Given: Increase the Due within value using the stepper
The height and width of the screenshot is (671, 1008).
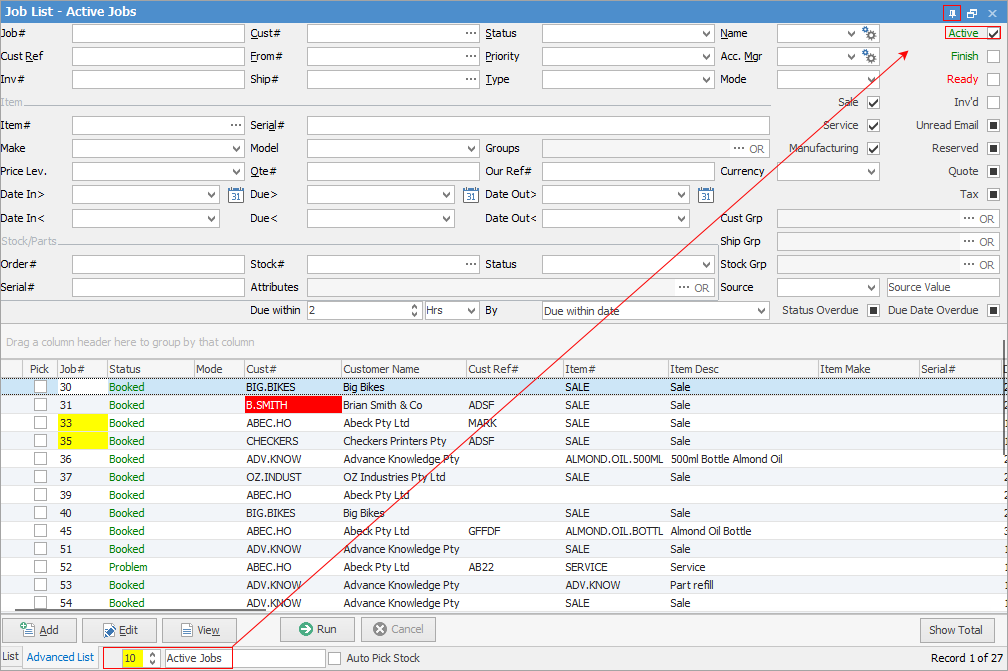Looking at the screenshot, I should [412, 306].
